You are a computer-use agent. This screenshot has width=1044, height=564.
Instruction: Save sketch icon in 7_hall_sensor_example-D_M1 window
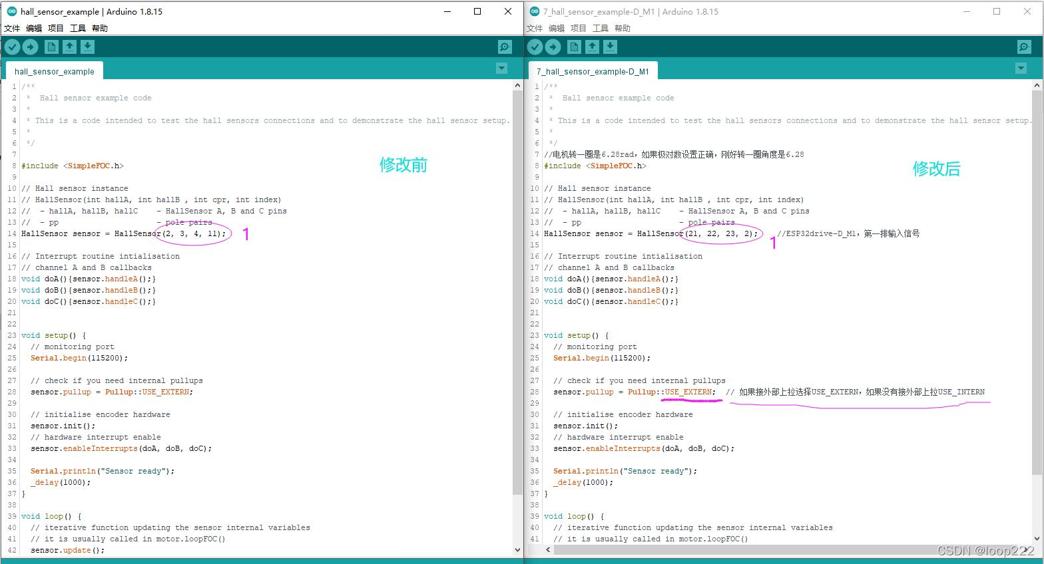(x=610, y=47)
